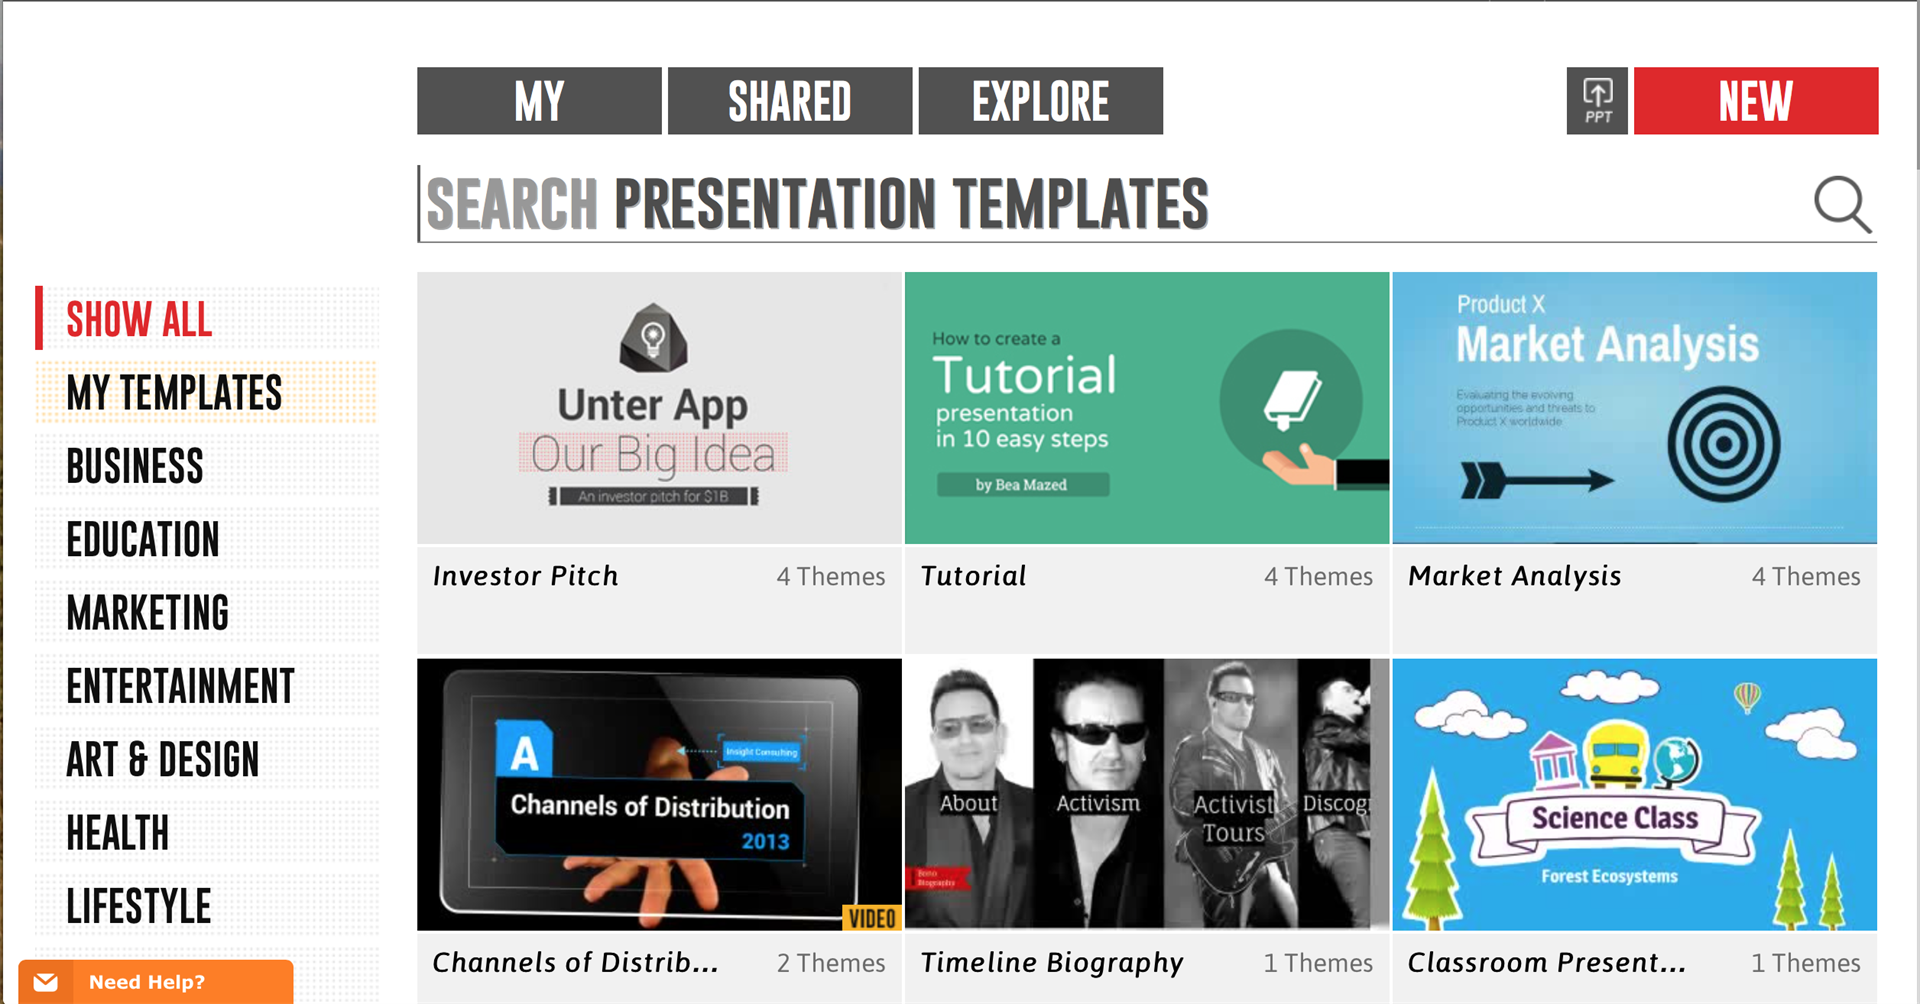The image size is (1920, 1004).
Task: Click the Classroom Present... title
Action: (x=1546, y=962)
